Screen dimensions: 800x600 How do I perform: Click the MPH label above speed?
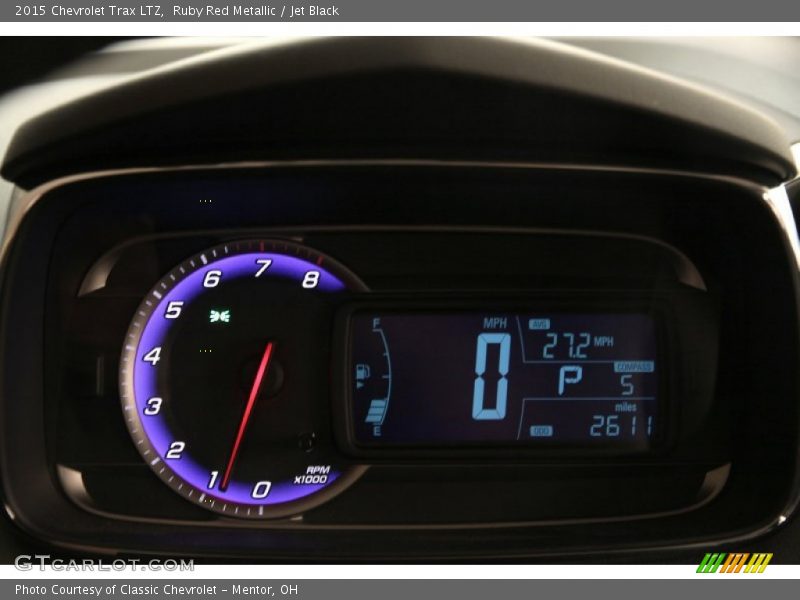tap(495, 323)
